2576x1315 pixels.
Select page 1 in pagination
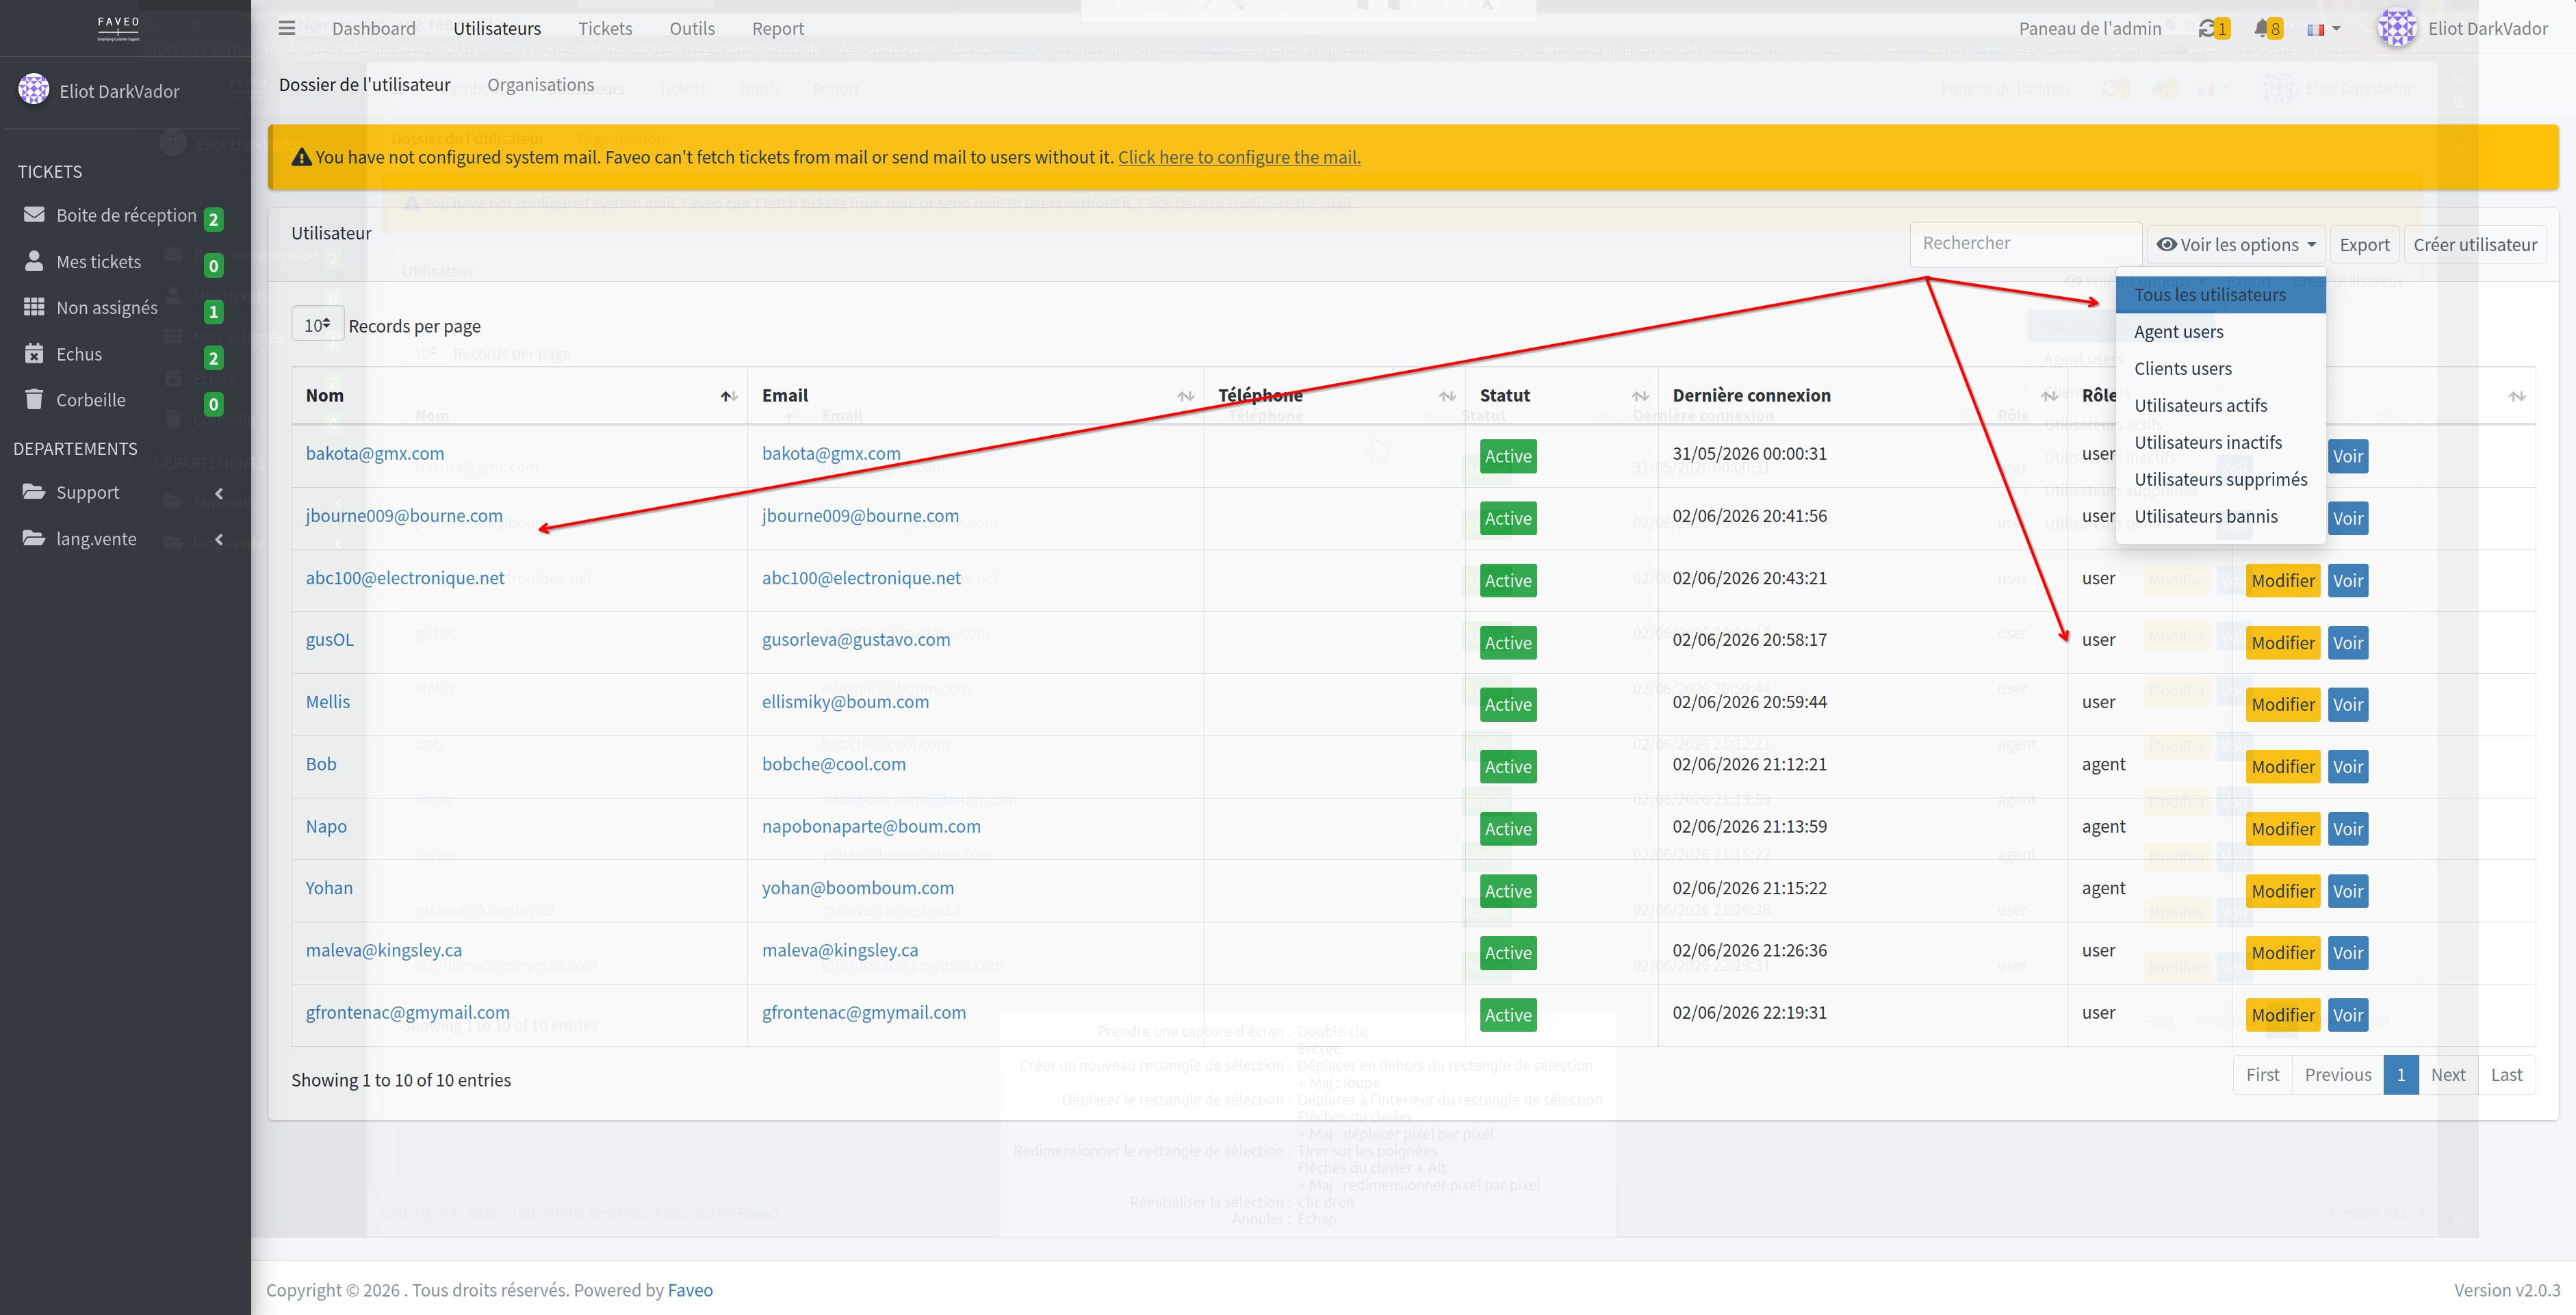2401,1074
